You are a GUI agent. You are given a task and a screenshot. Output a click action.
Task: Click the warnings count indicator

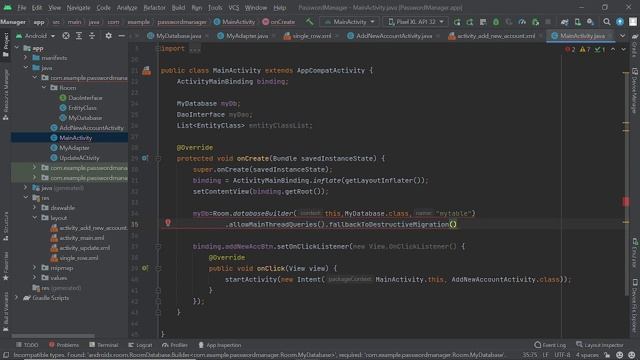tap(585, 49)
